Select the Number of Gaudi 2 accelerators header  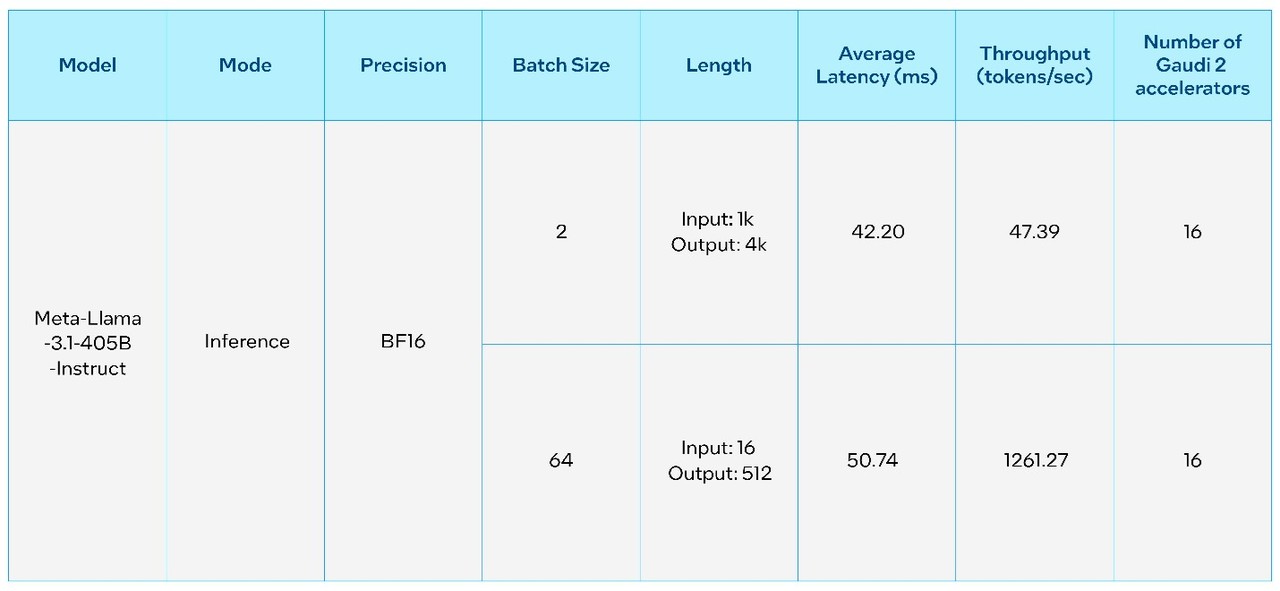click(1192, 66)
